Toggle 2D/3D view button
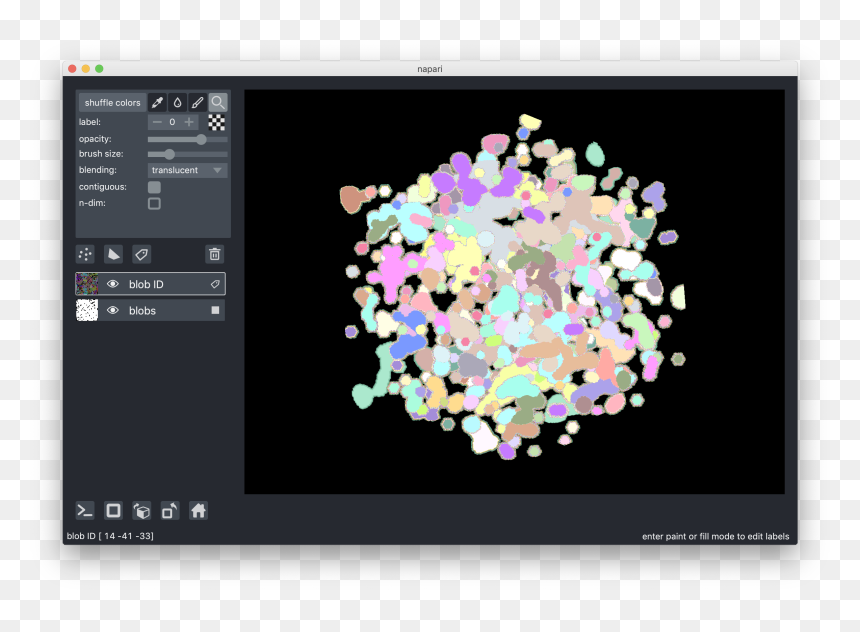This screenshot has height=632, width=860. coord(113,511)
